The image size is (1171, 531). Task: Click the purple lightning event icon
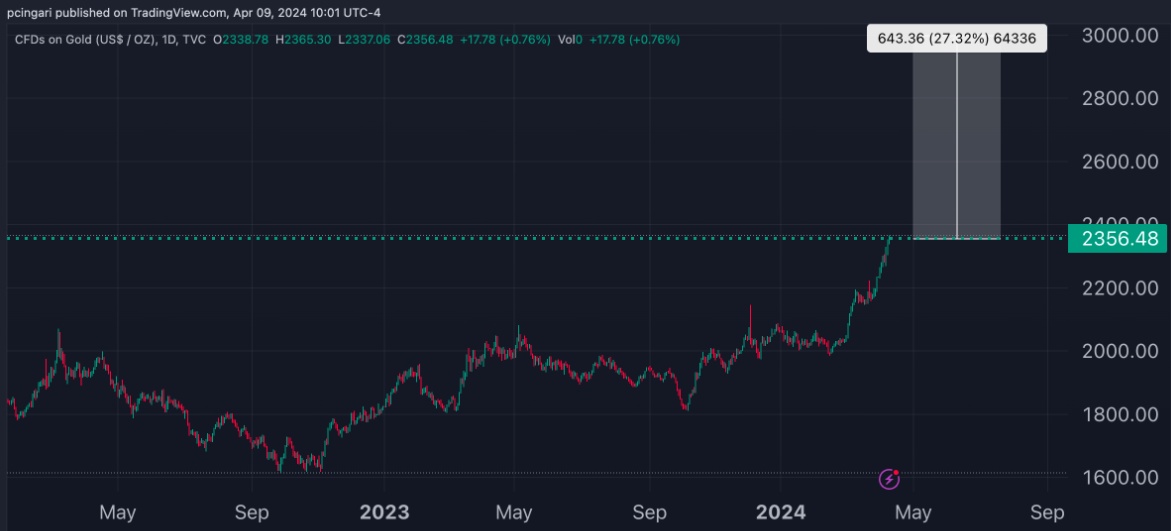[x=889, y=478]
